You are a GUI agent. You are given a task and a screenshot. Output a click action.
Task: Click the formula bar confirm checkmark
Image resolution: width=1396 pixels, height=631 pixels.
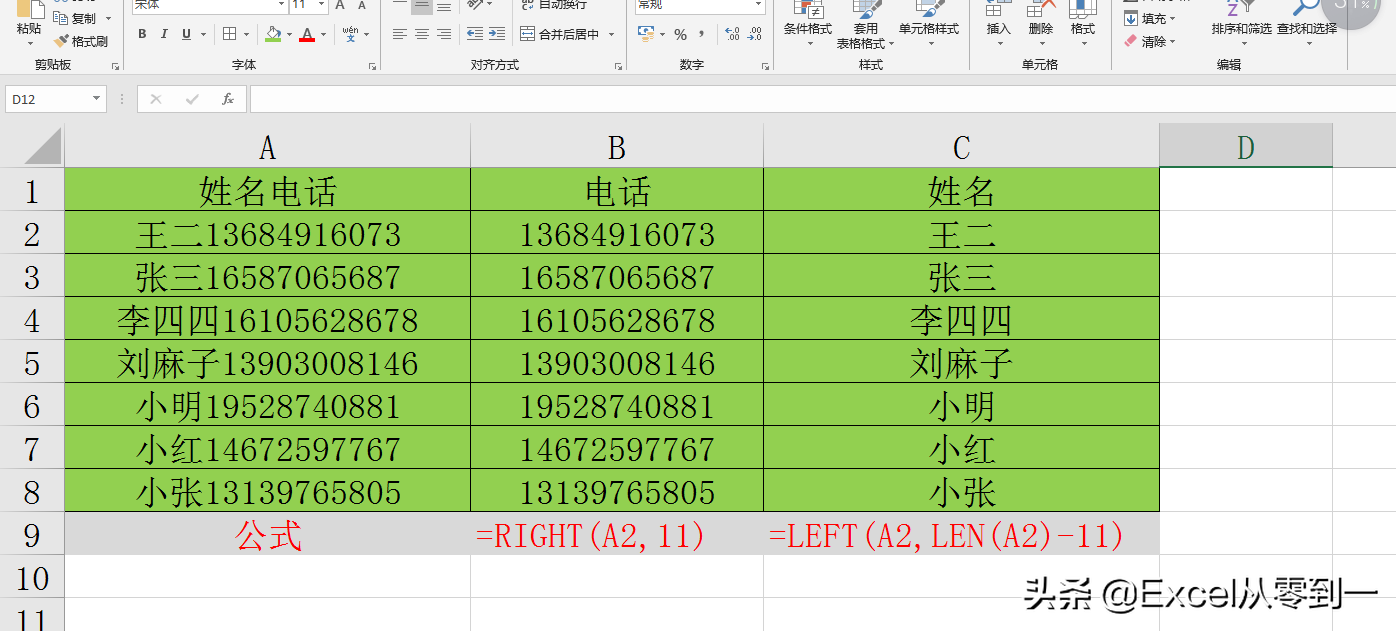tap(192, 99)
